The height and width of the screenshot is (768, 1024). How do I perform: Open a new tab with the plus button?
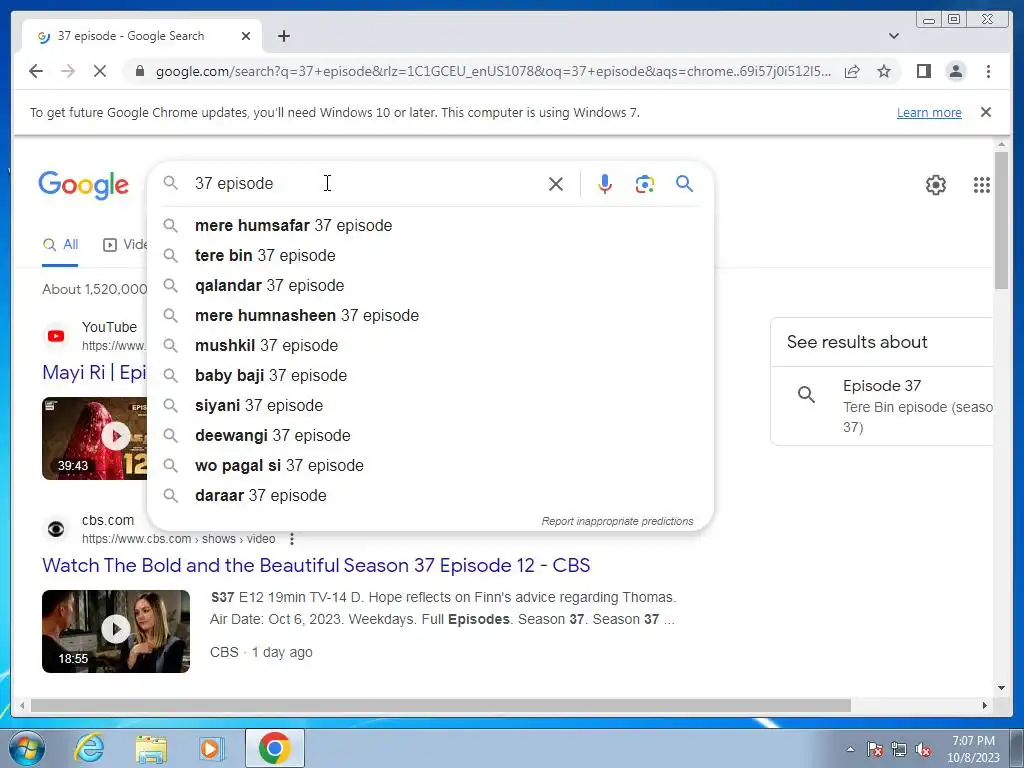[283, 36]
